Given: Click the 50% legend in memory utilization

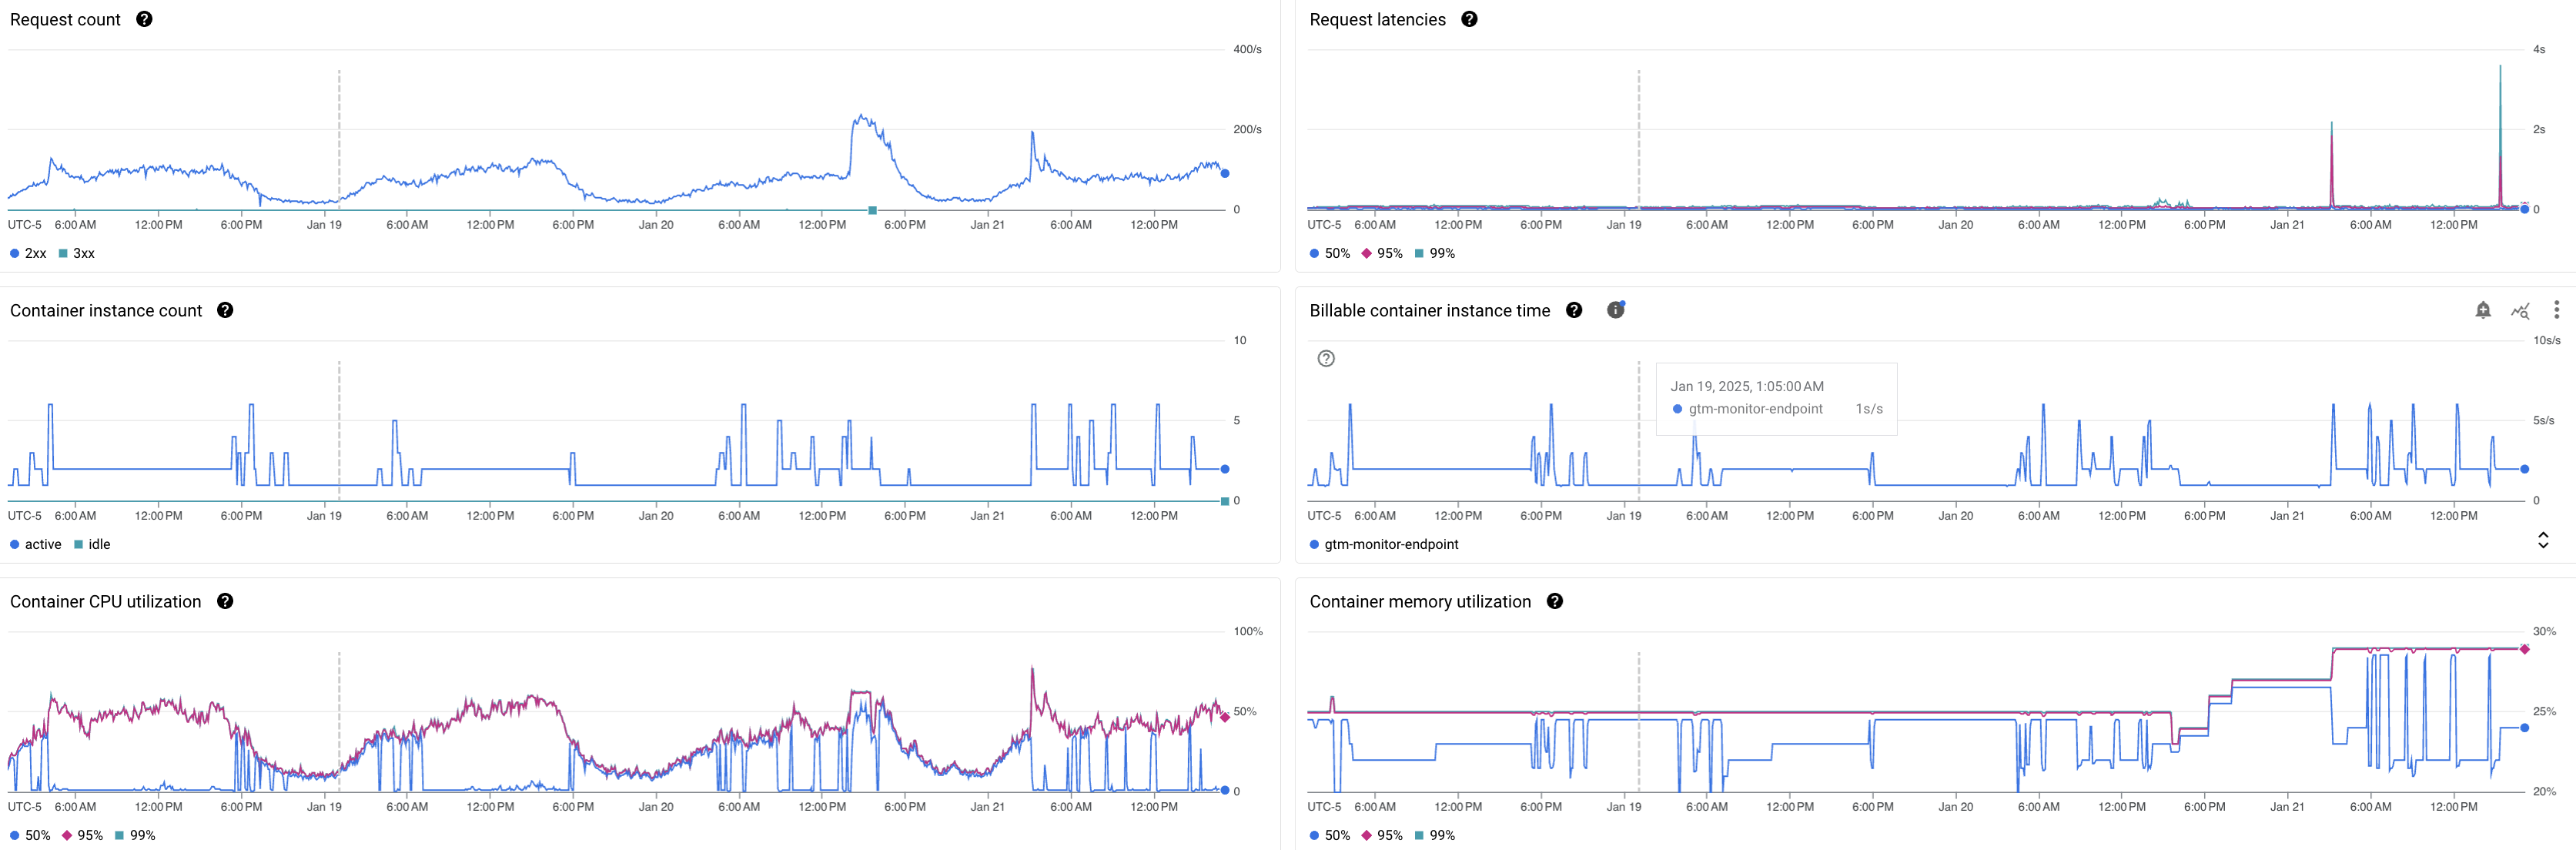Looking at the screenshot, I should [1330, 835].
